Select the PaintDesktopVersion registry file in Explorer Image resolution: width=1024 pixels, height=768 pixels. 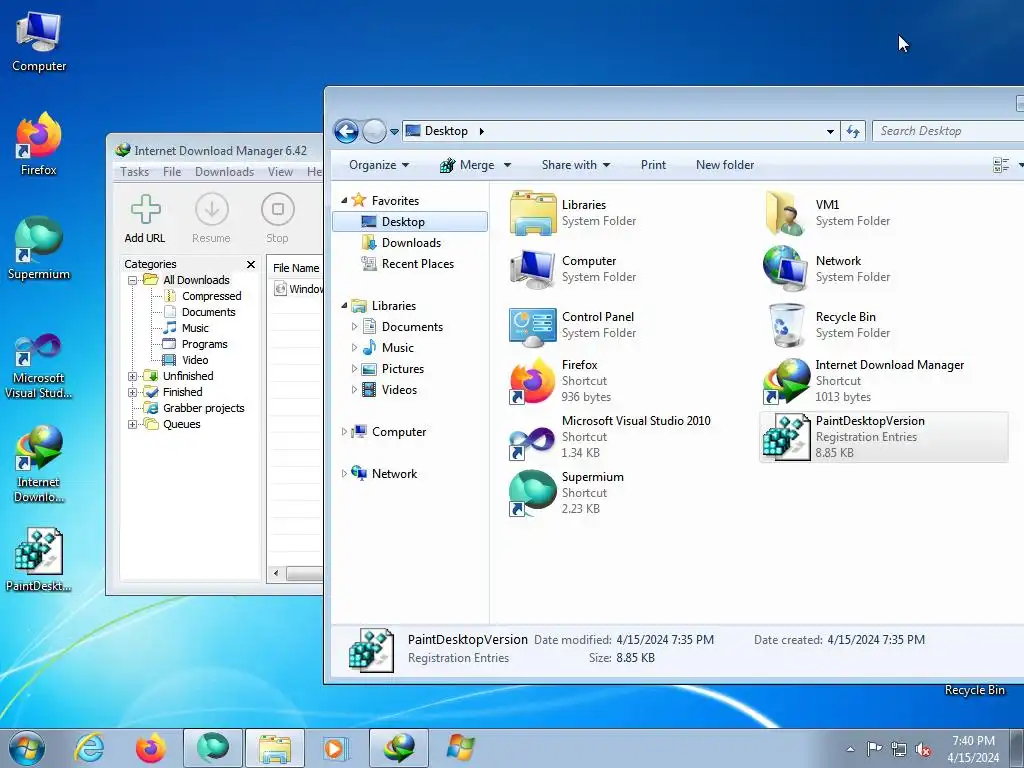tap(884, 437)
